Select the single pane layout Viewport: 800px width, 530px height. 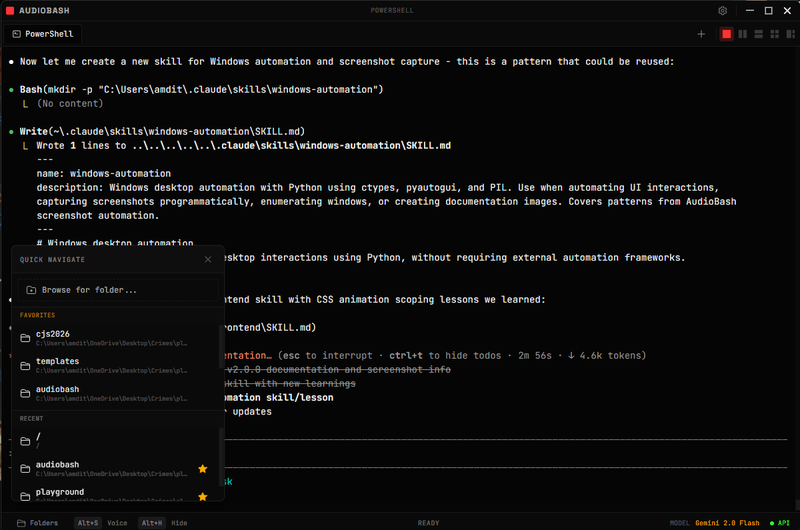[727, 34]
